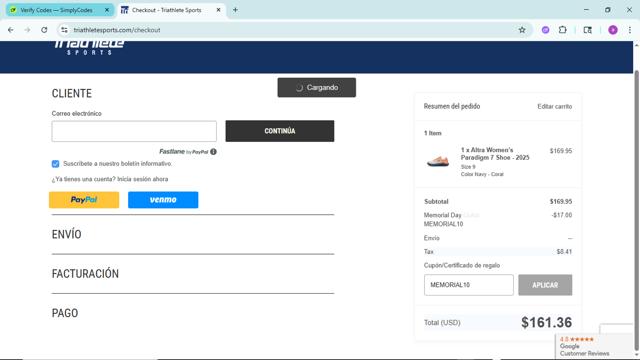
Task: Click the Resumen del pedido heading
Action: [x=452, y=106]
